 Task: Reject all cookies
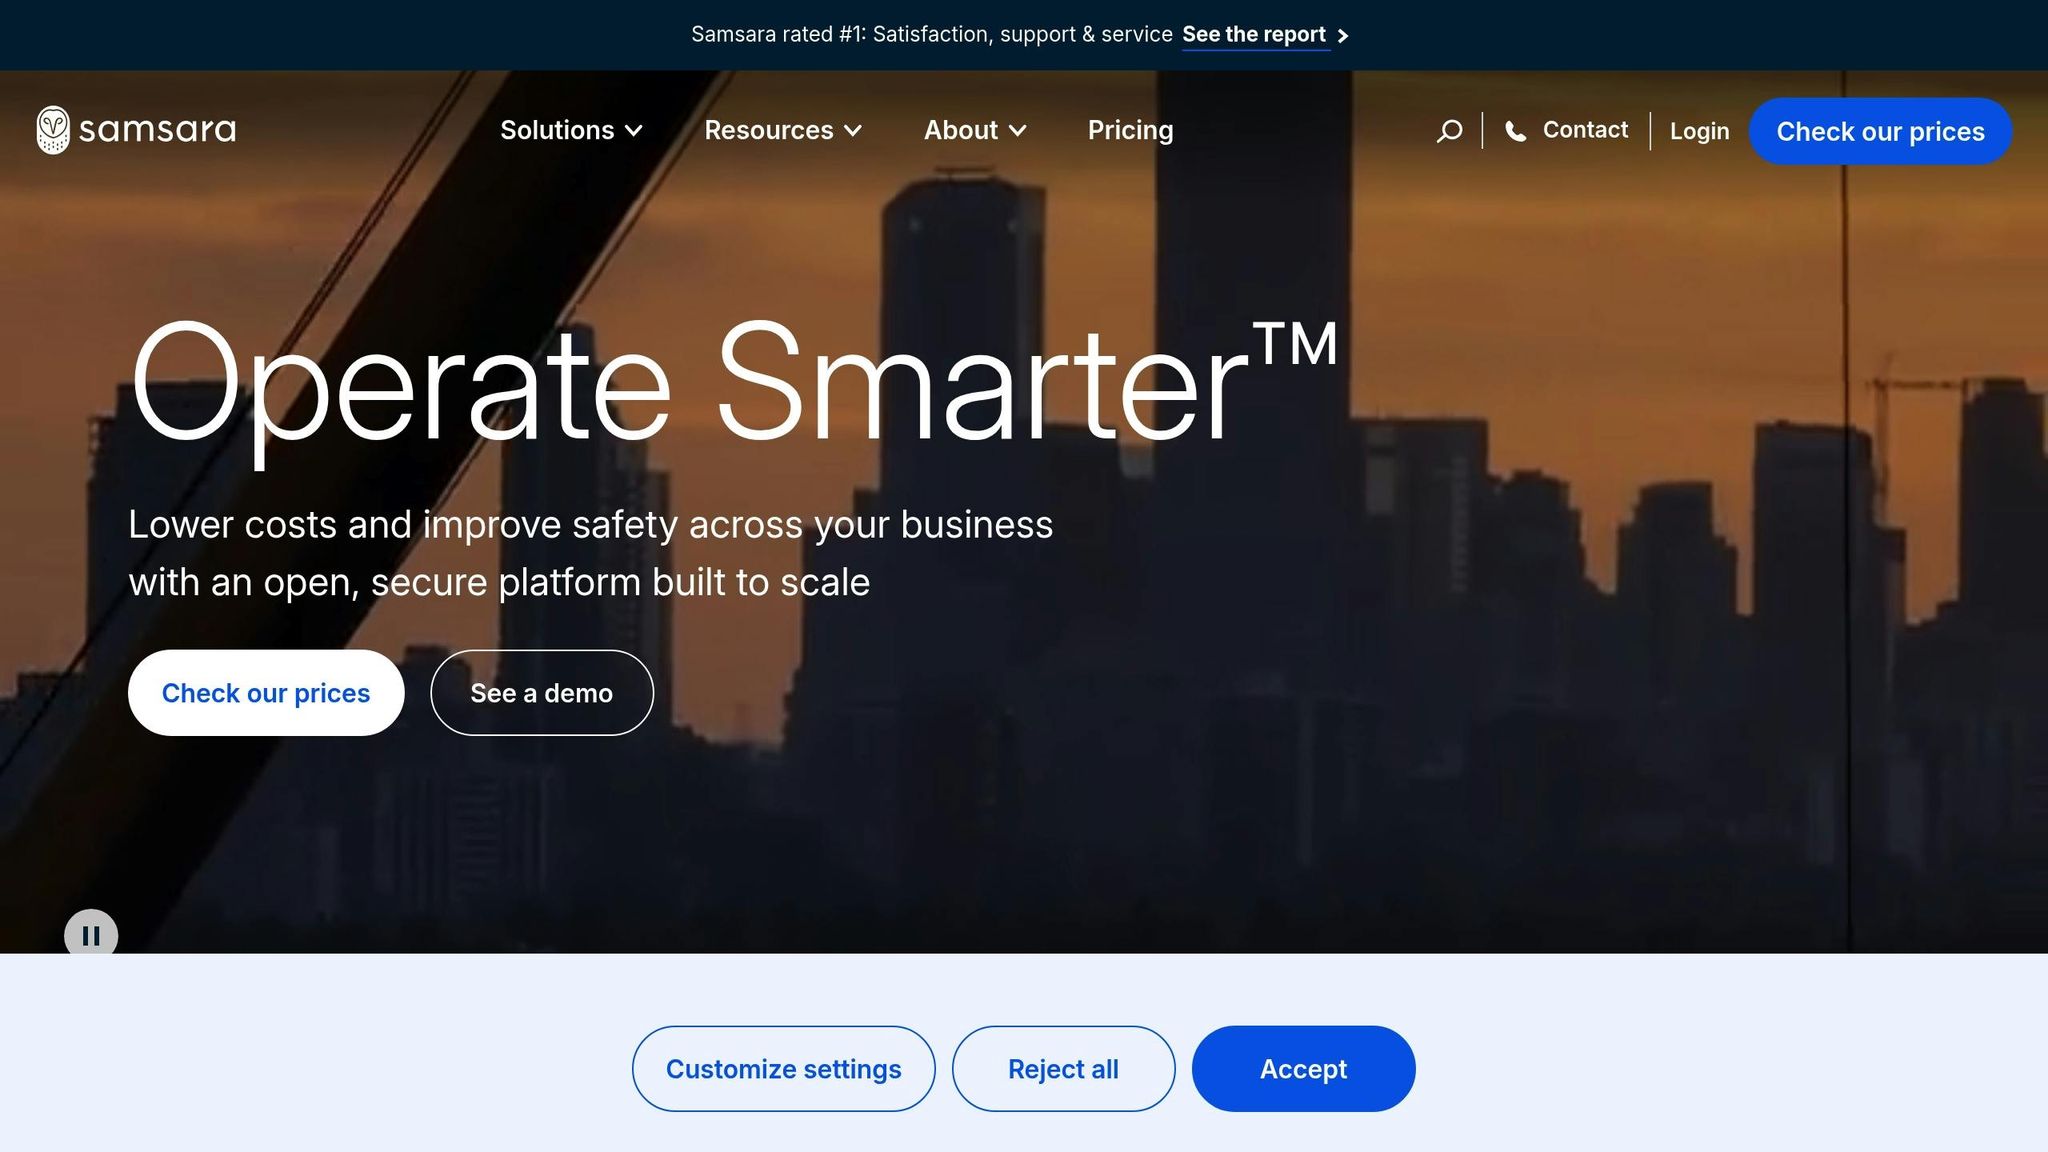pyautogui.click(x=1063, y=1069)
